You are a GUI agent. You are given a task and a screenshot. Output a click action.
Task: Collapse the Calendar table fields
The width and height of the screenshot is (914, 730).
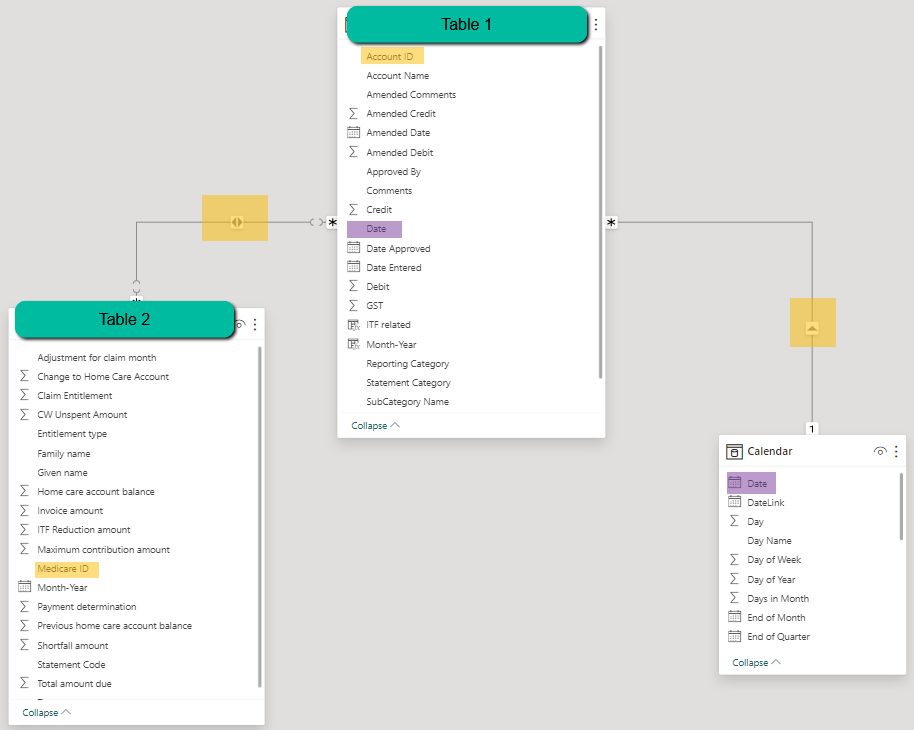click(756, 662)
